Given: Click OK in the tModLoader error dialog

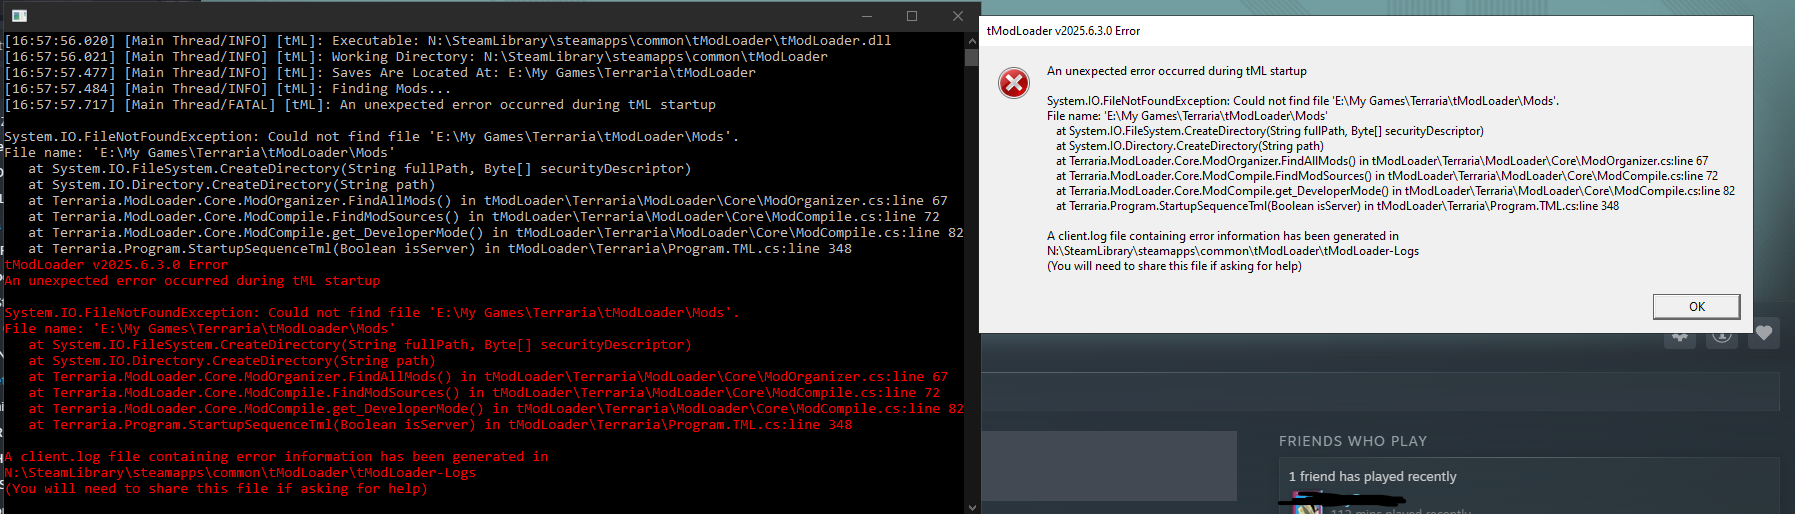Looking at the screenshot, I should (x=1696, y=306).
